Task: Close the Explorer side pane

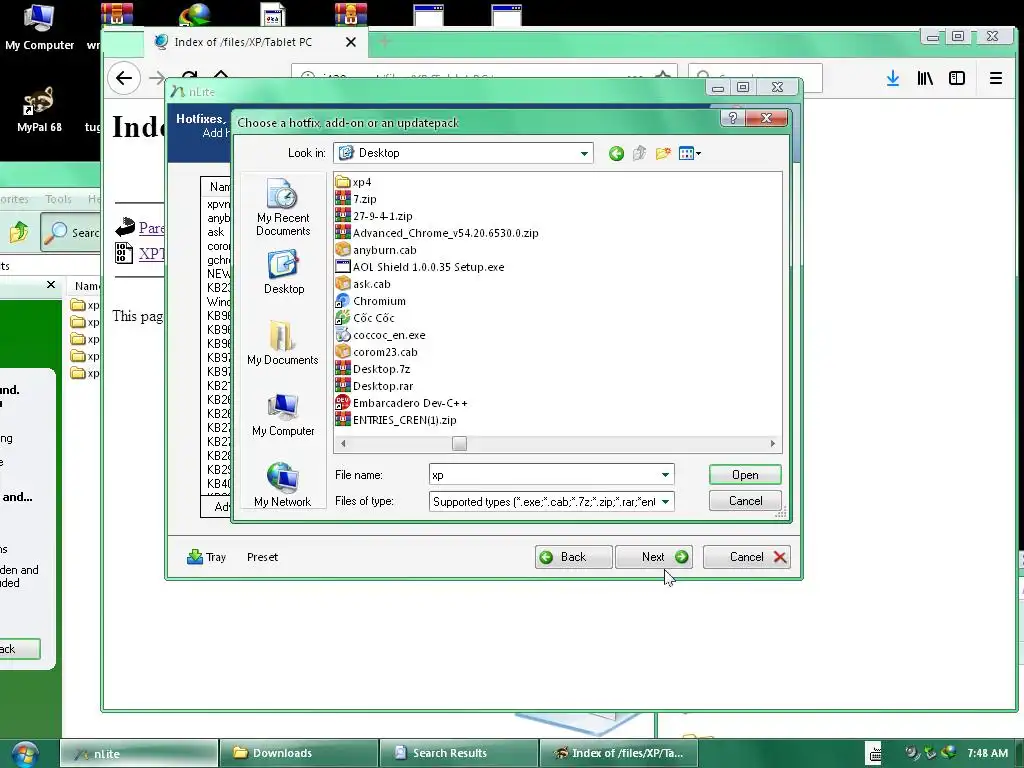Action: pyautogui.click(x=51, y=285)
